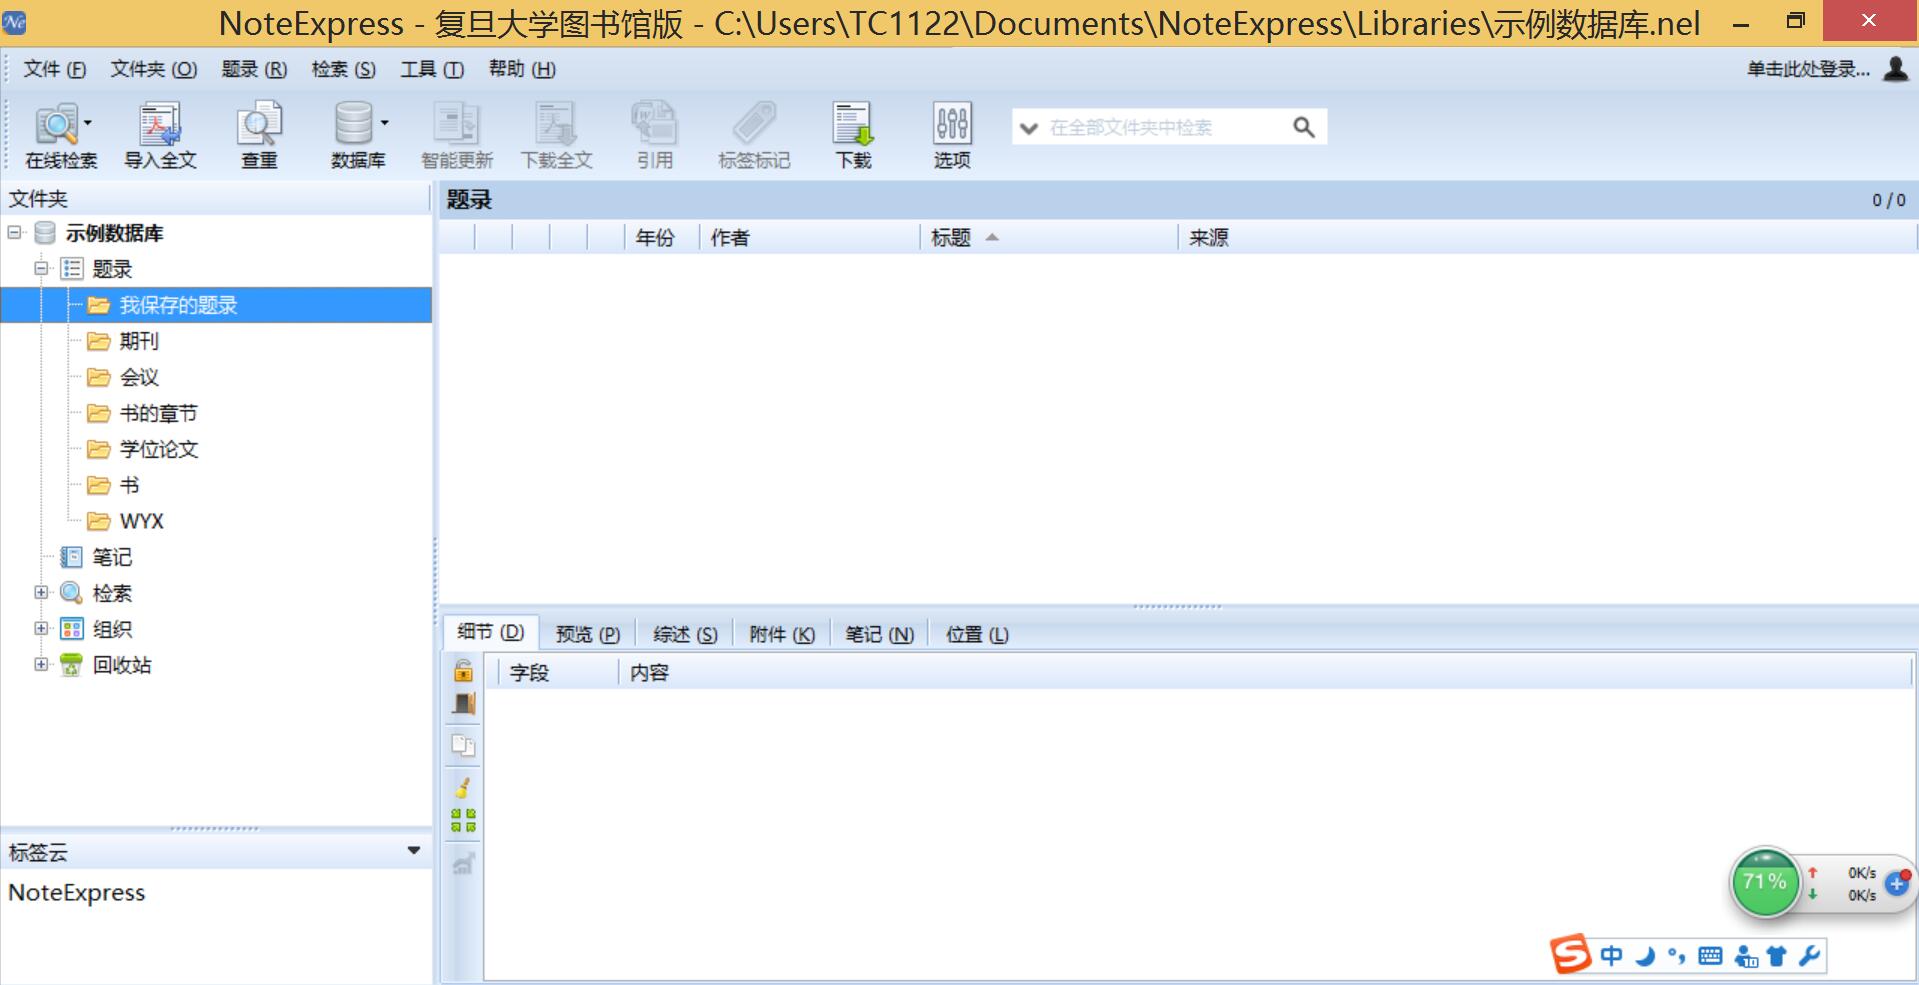Open the 文件夹 (O) menu
Image resolution: width=1919 pixels, height=985 pixels.
click(x=154, y=69)
